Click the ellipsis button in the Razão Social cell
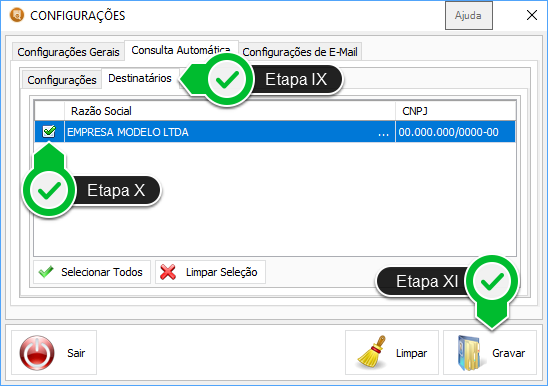Image resolution: width=548 pixels, height=386 pixels. (383, 133)
